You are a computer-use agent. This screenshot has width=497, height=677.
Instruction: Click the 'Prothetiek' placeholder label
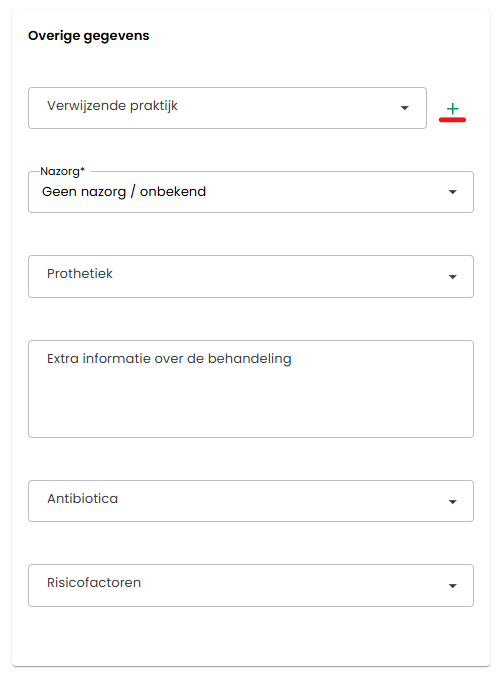pos(80,273)
